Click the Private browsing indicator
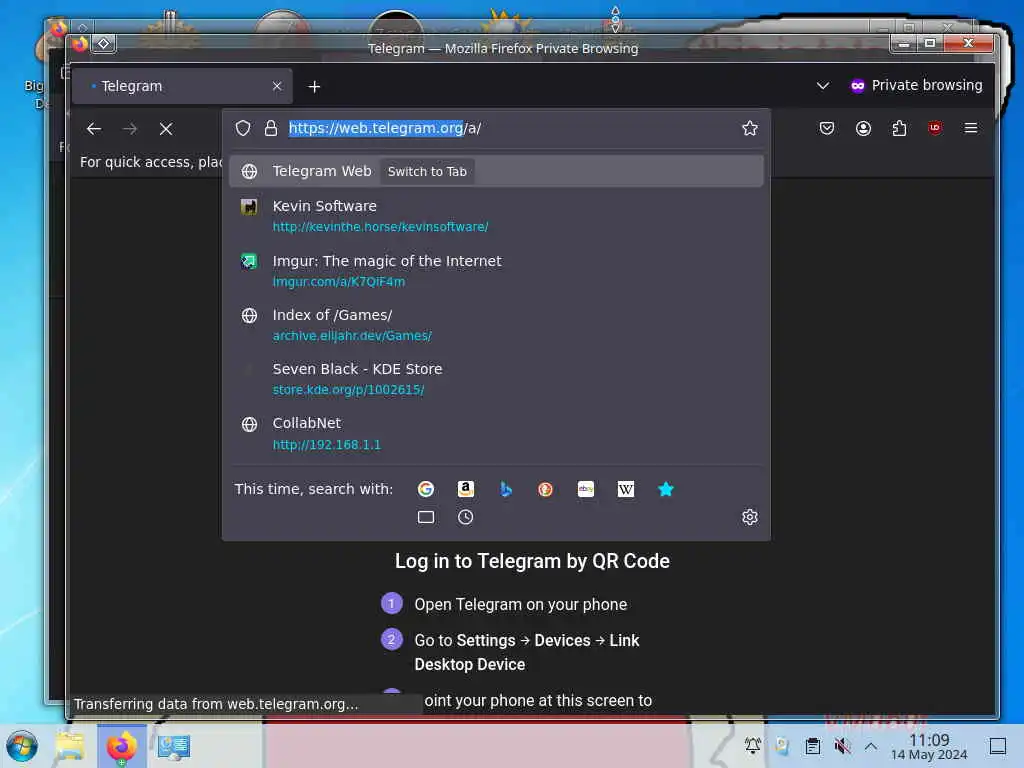 tap(916, 86)
